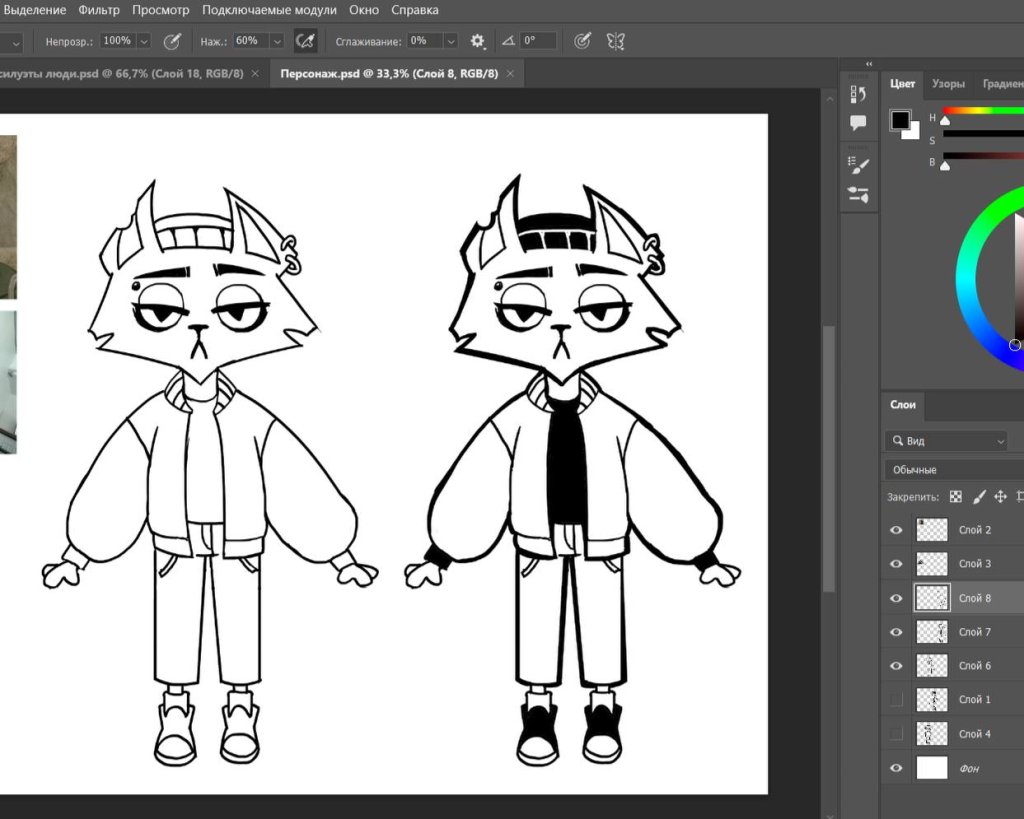
Task: Open the History panel icon
Action: (858, 94)
